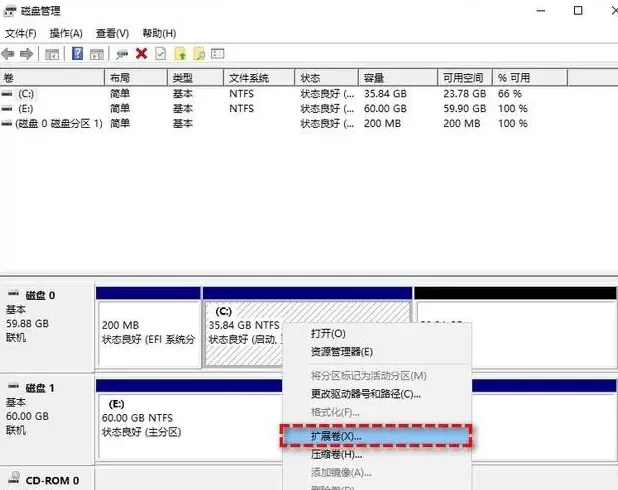Toggle the console tree toolbar icon
This screenshot has width=618, height=490.
coord(52,54)
